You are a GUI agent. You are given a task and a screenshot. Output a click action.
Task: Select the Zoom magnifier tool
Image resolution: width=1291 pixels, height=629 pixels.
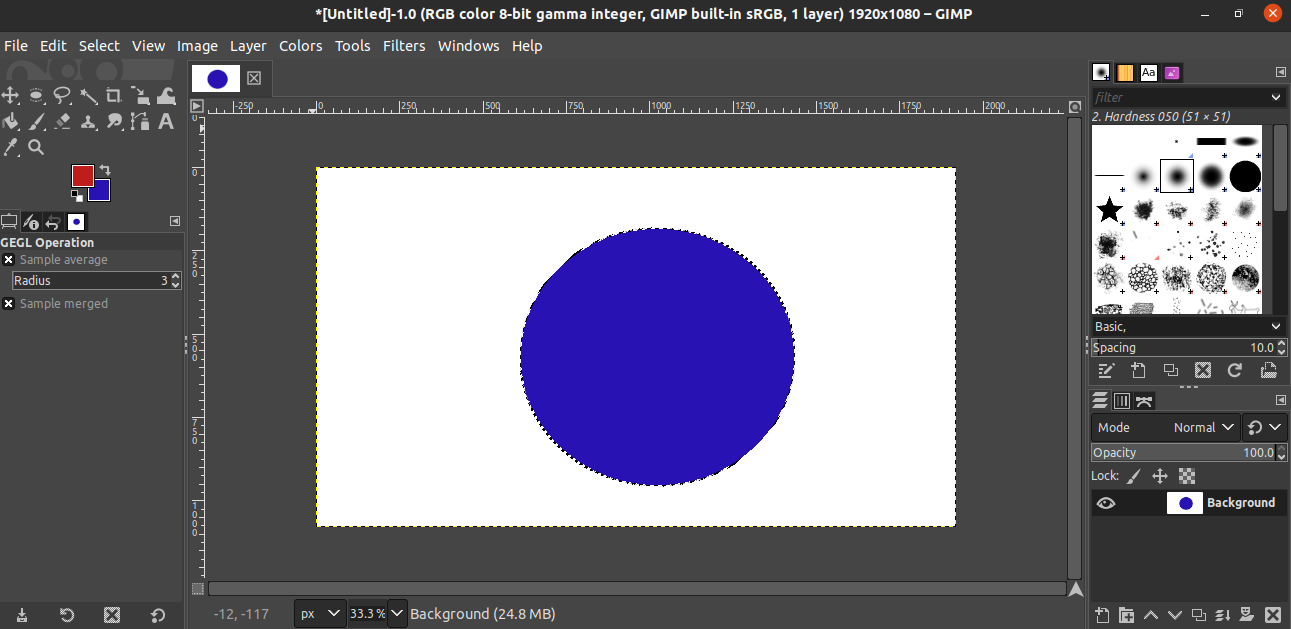tap(36, 148)
